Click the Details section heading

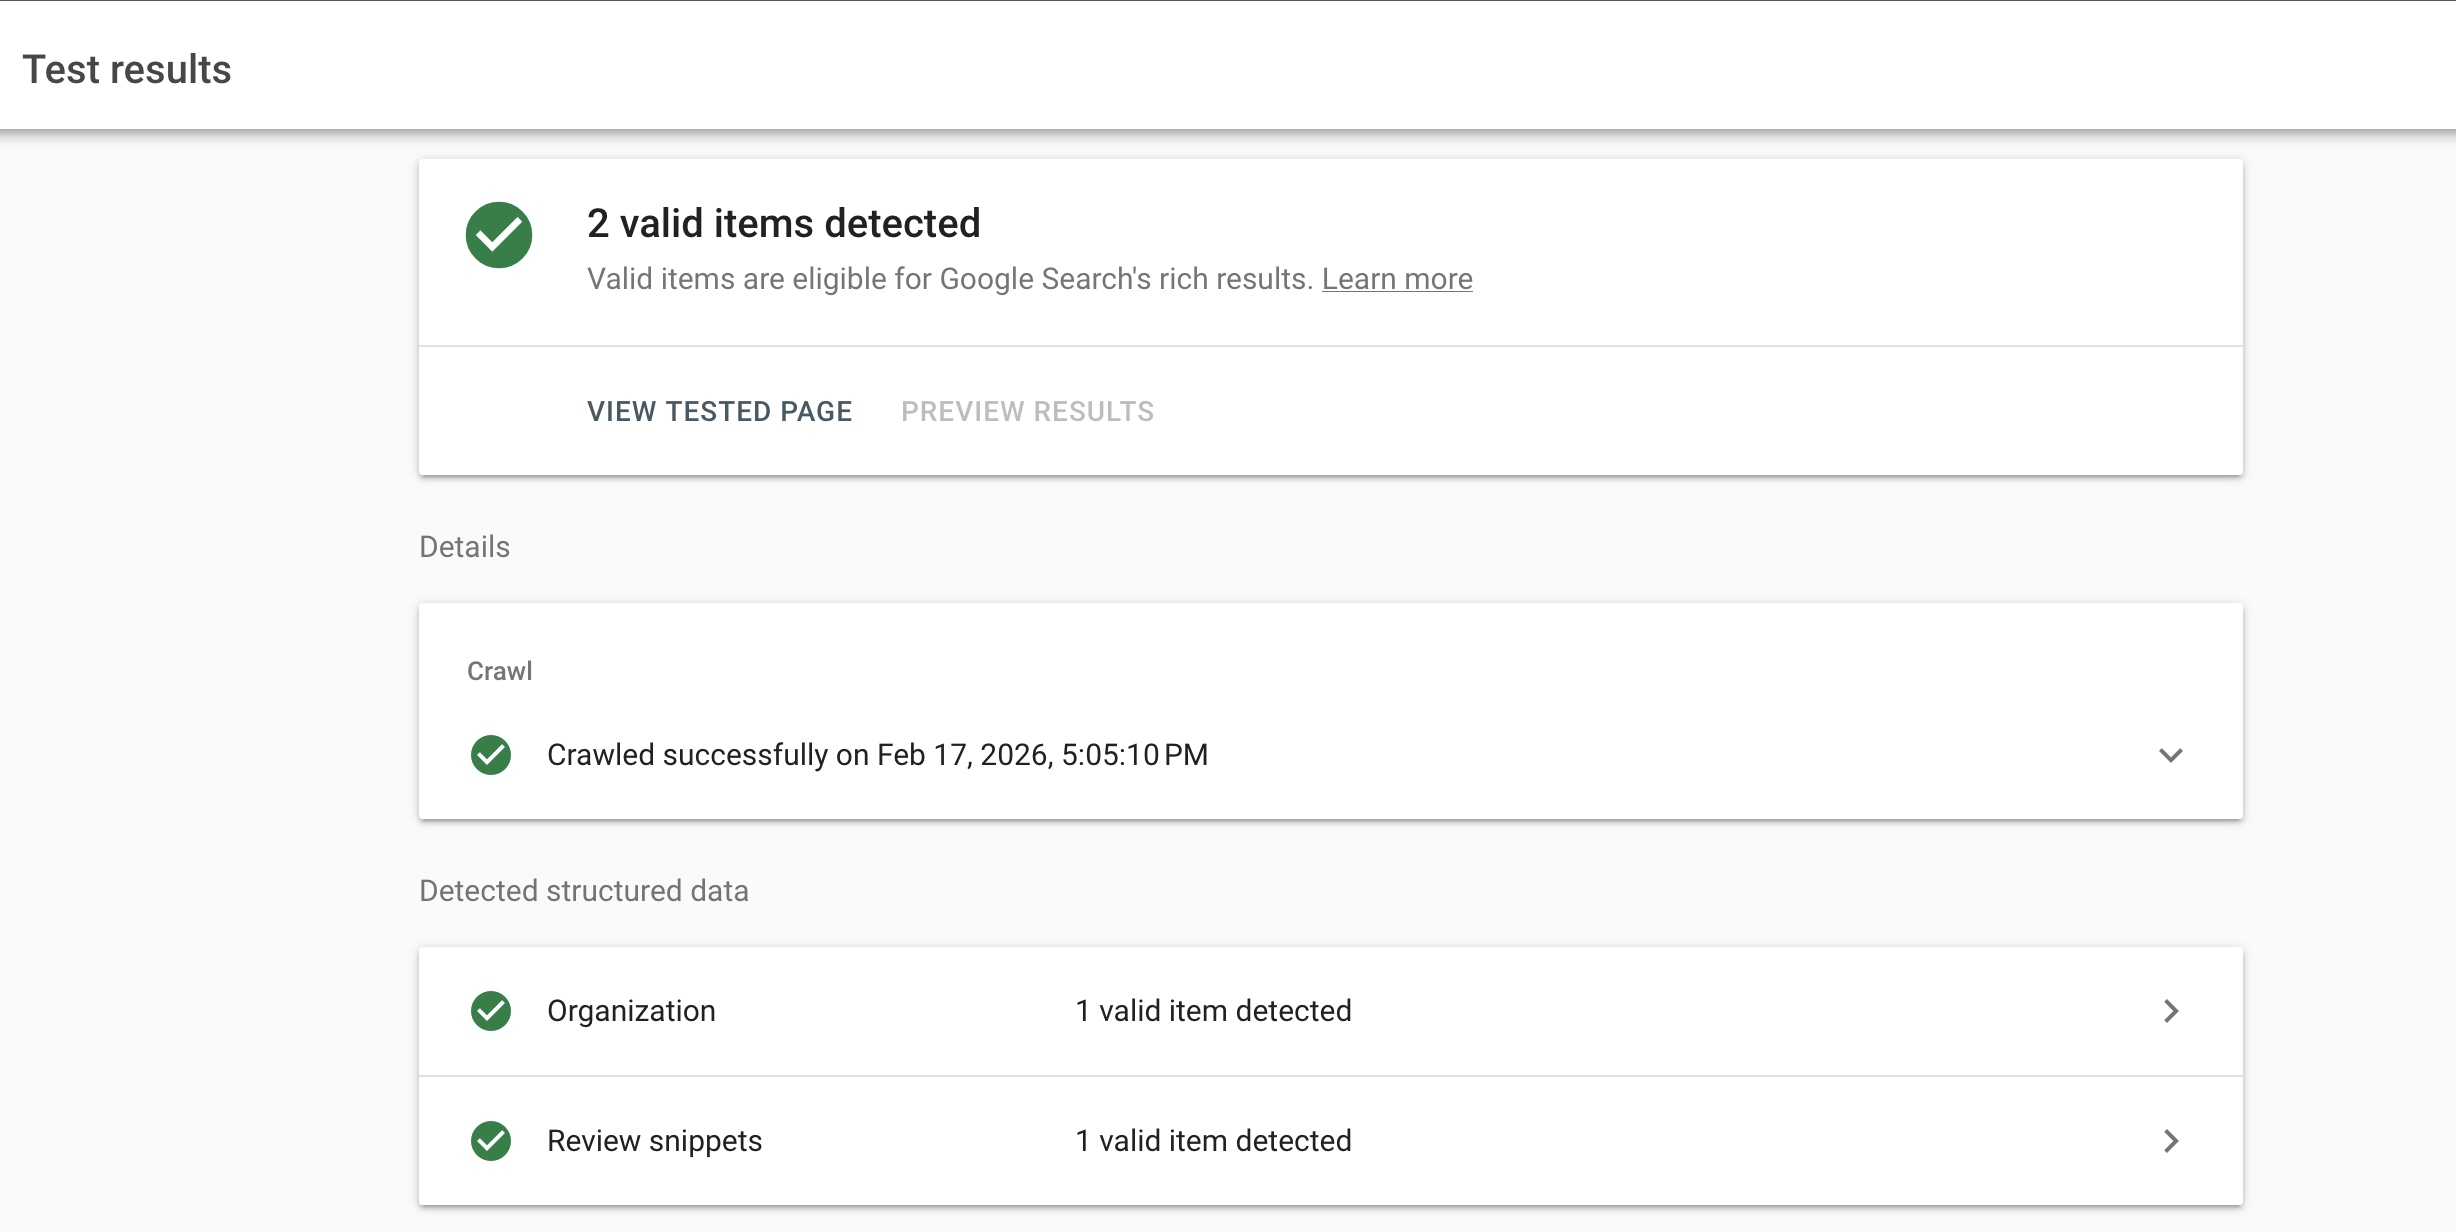click(x=464, y=547)
